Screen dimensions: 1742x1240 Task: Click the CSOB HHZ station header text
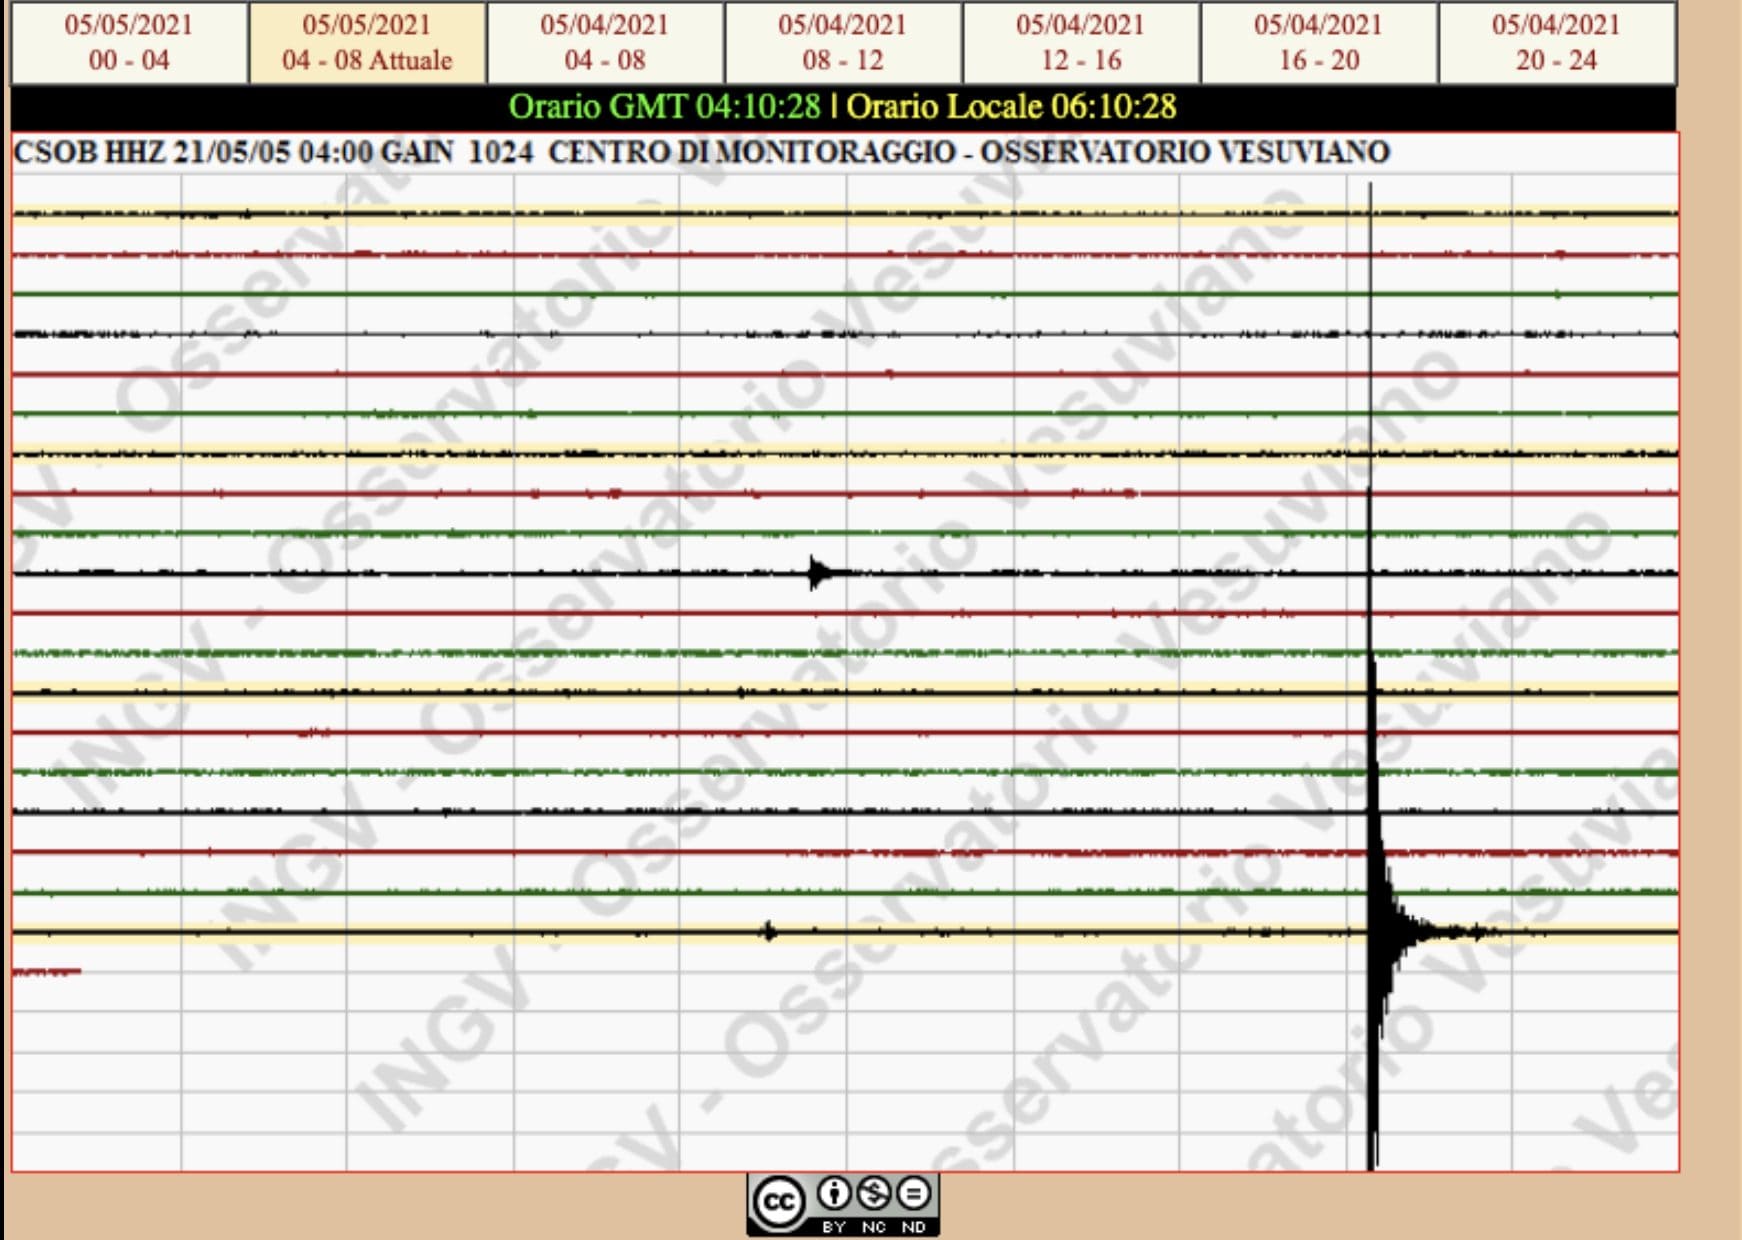click(x=273, y=152)
